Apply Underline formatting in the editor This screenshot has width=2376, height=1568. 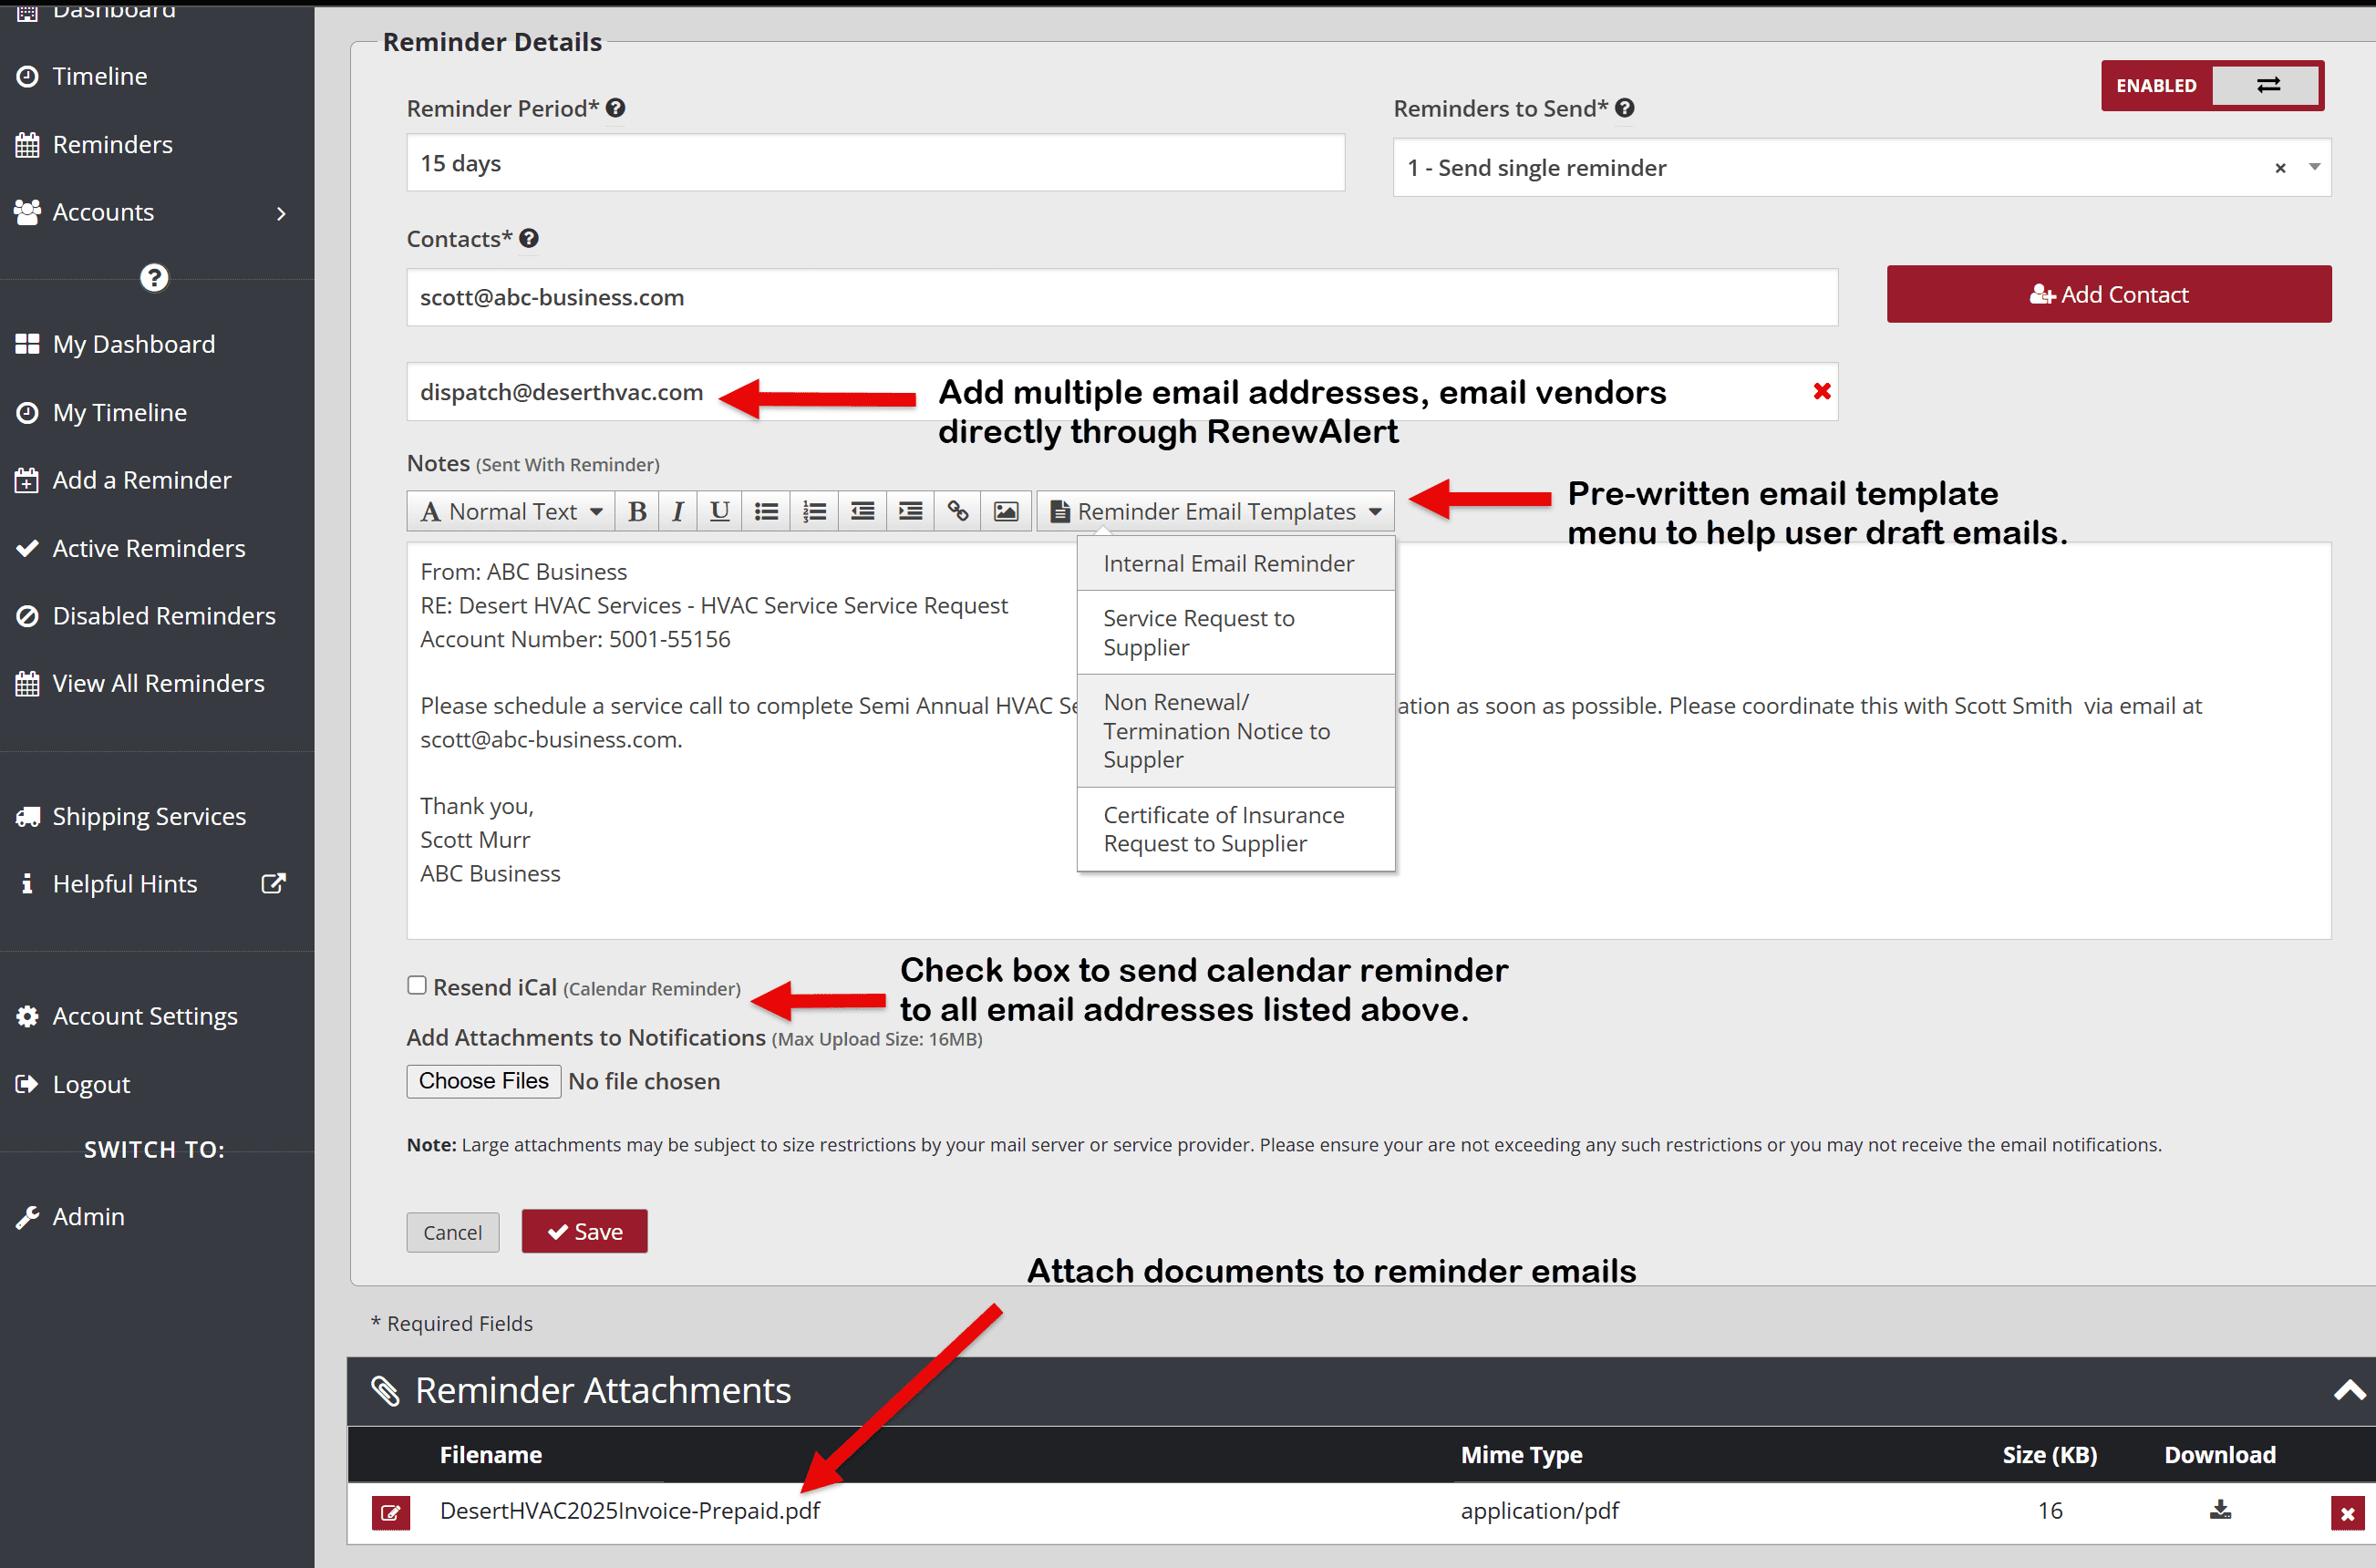(x=719, y=511)
